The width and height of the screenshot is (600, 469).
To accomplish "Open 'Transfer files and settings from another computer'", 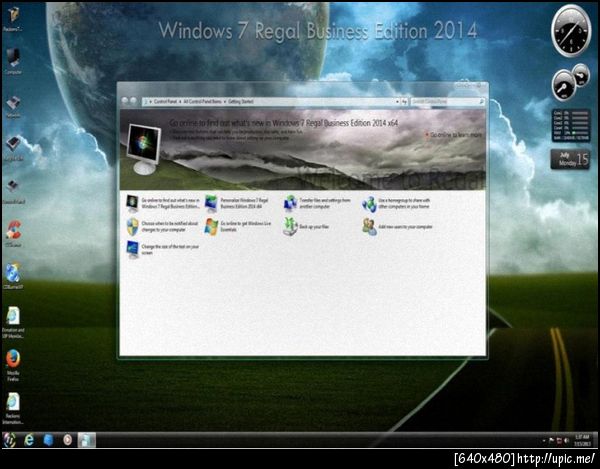I will coord(317,203).
